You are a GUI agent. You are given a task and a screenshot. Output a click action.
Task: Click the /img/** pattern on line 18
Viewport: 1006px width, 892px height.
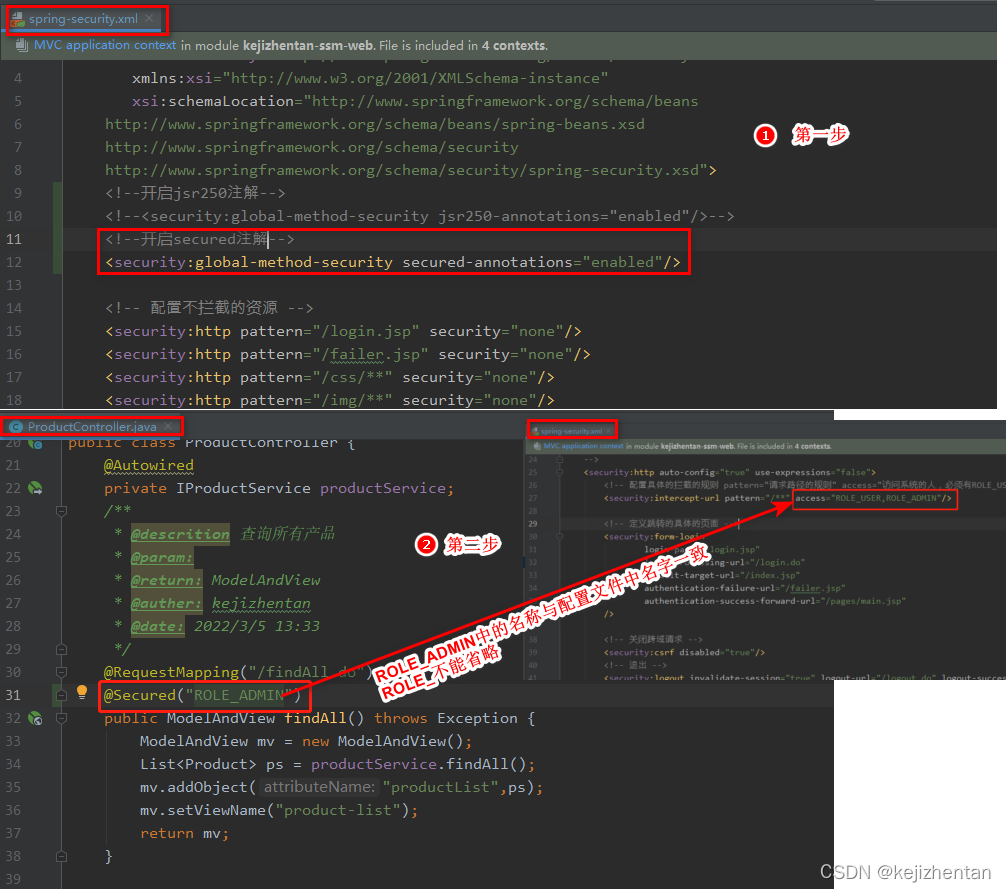[352, 401]
